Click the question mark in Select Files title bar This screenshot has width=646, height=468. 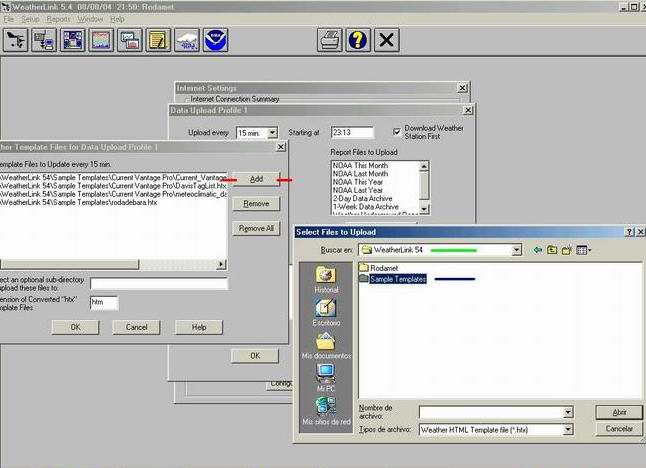[629, 232]
